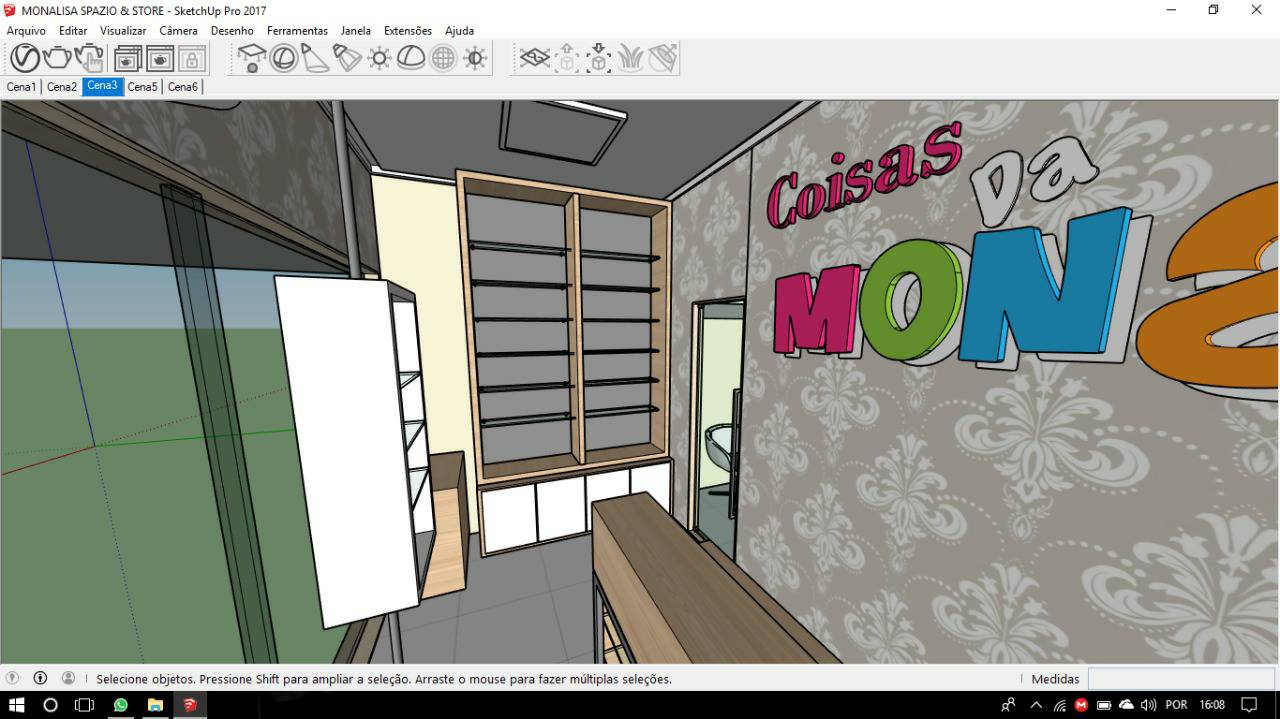The width and height of the screenshot is (1280, 719).
Task: Switch to the Cena6 scene tab
Action: click(x=182, y=87)
